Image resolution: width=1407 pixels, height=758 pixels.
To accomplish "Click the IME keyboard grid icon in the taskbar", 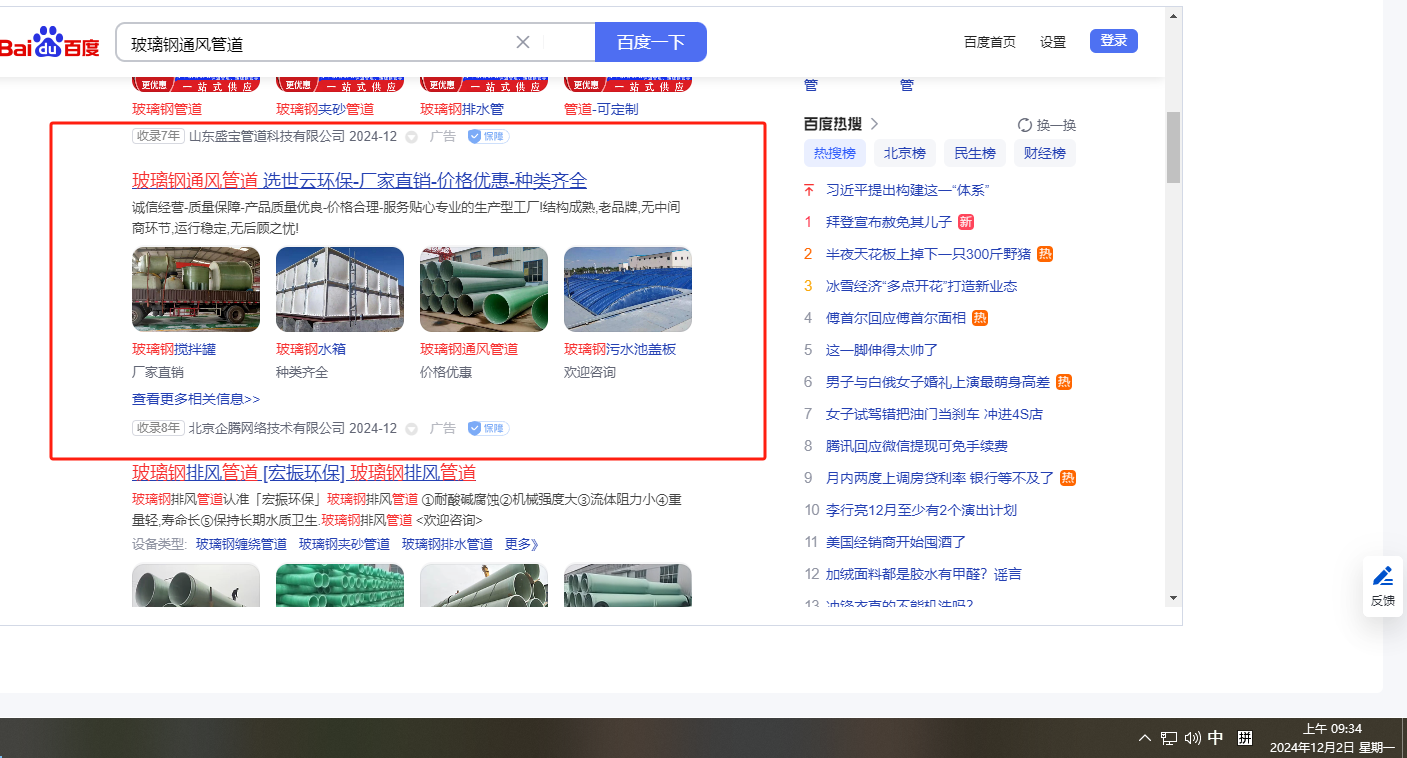I will pyautogui.click(x=1245, y=738).
